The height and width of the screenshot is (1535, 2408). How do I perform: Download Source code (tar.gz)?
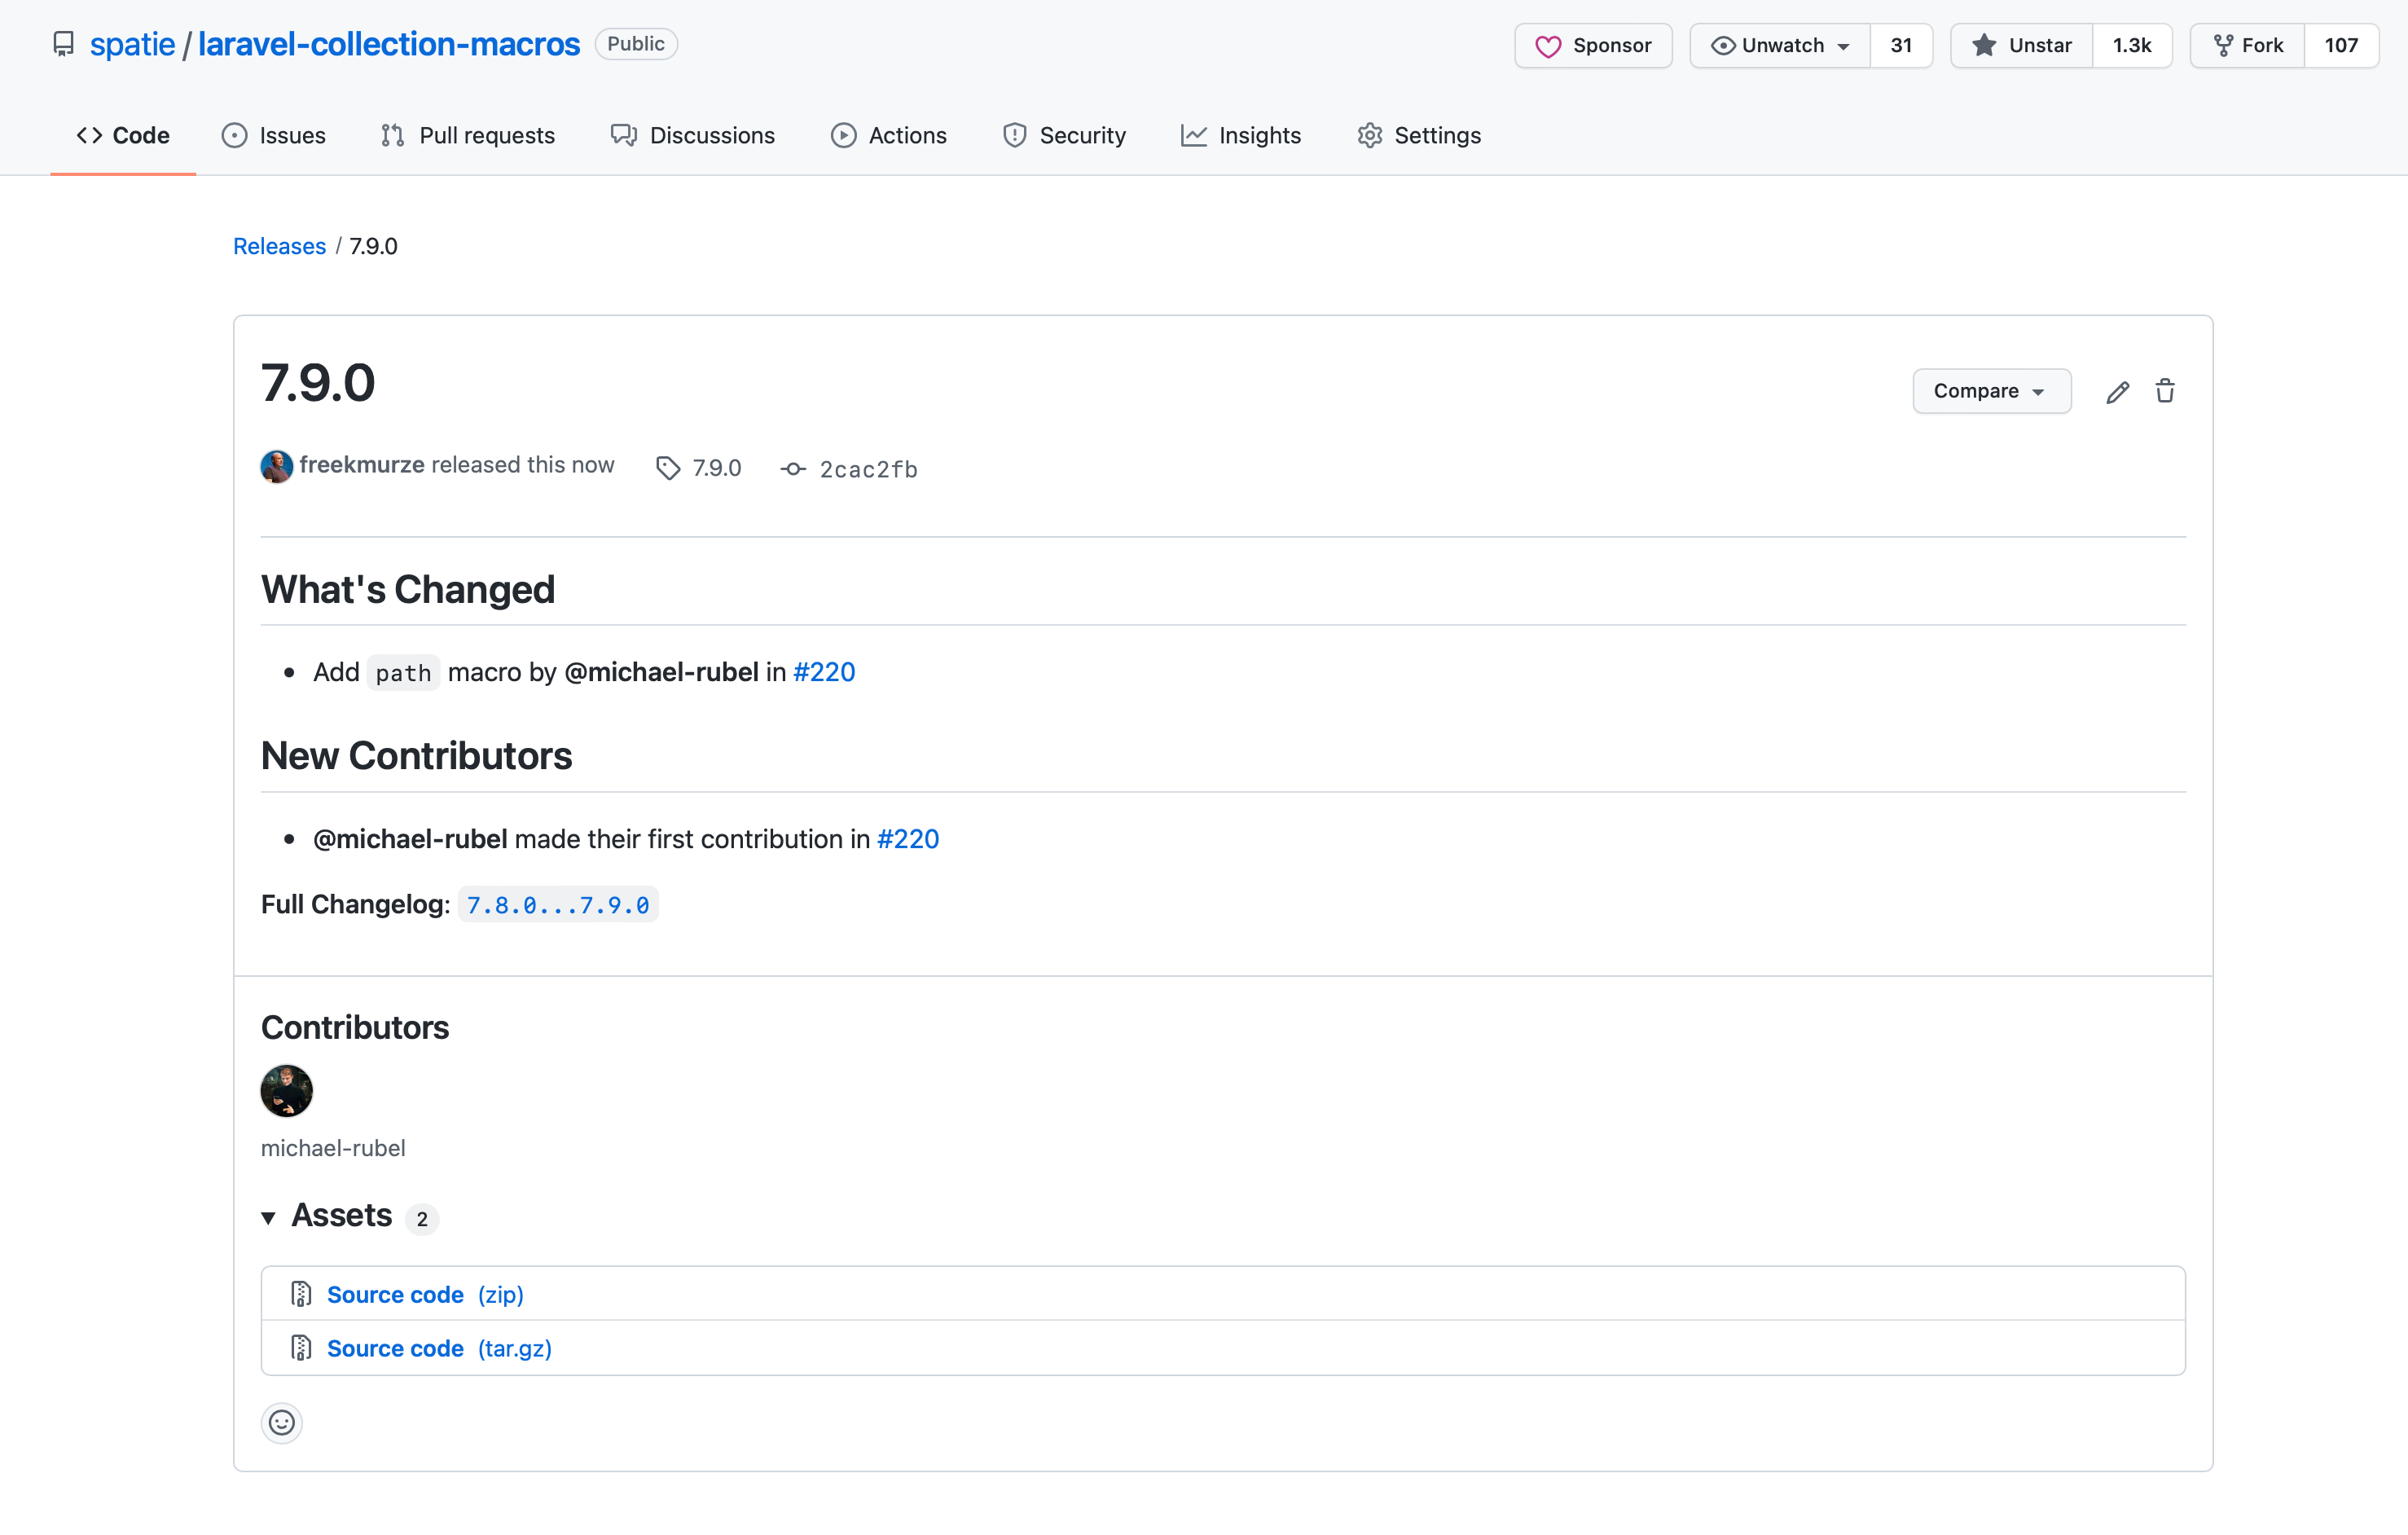439,1349
